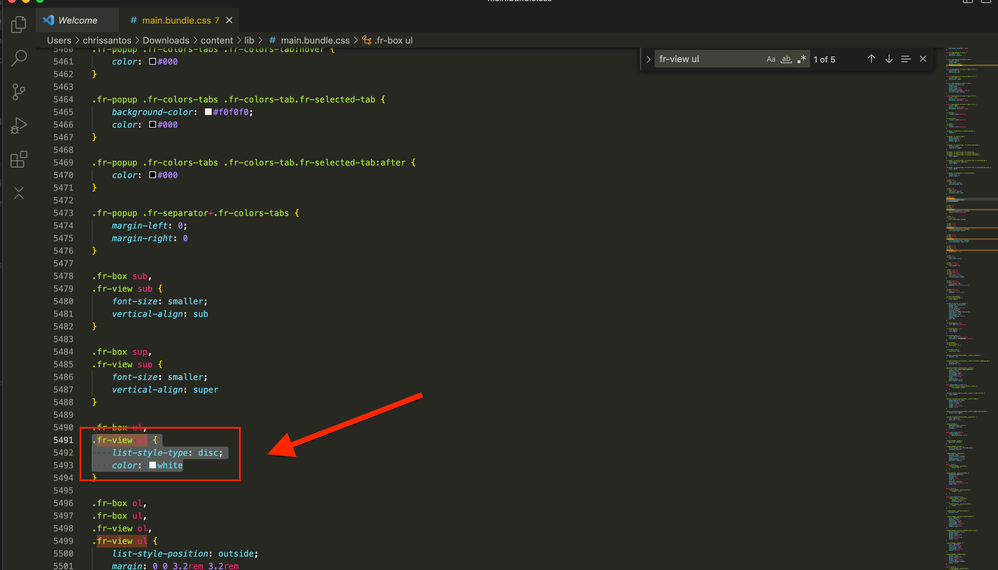Click the find input containing 'fr-view ul'
The image size is (998, 570).
tap(710, 59)
